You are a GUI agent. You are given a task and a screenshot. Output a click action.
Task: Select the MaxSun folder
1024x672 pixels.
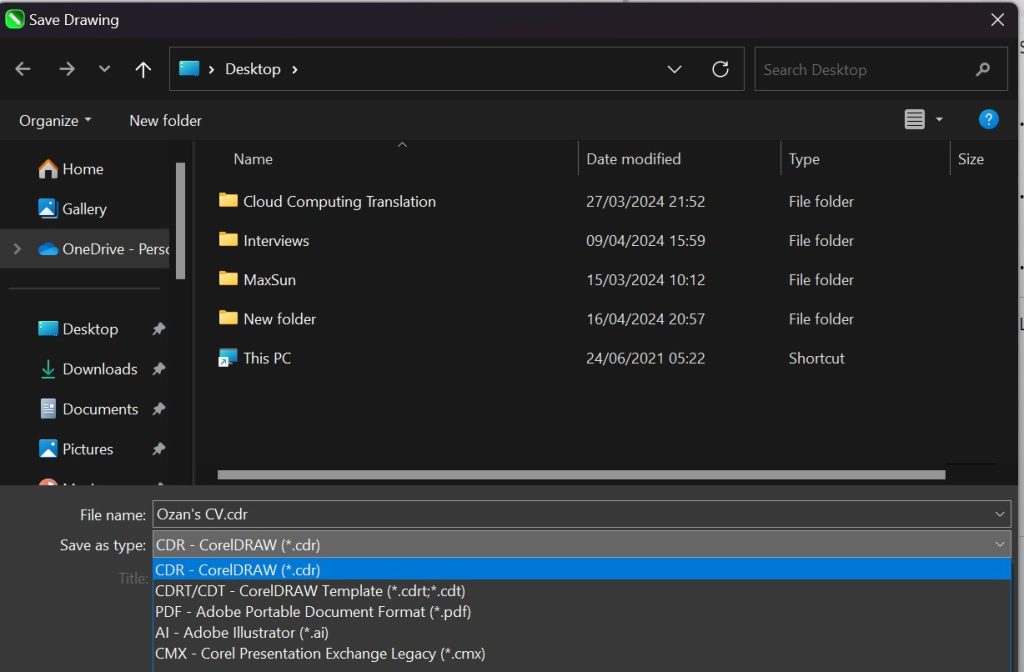pyautogui.click(x=270, y=280)
